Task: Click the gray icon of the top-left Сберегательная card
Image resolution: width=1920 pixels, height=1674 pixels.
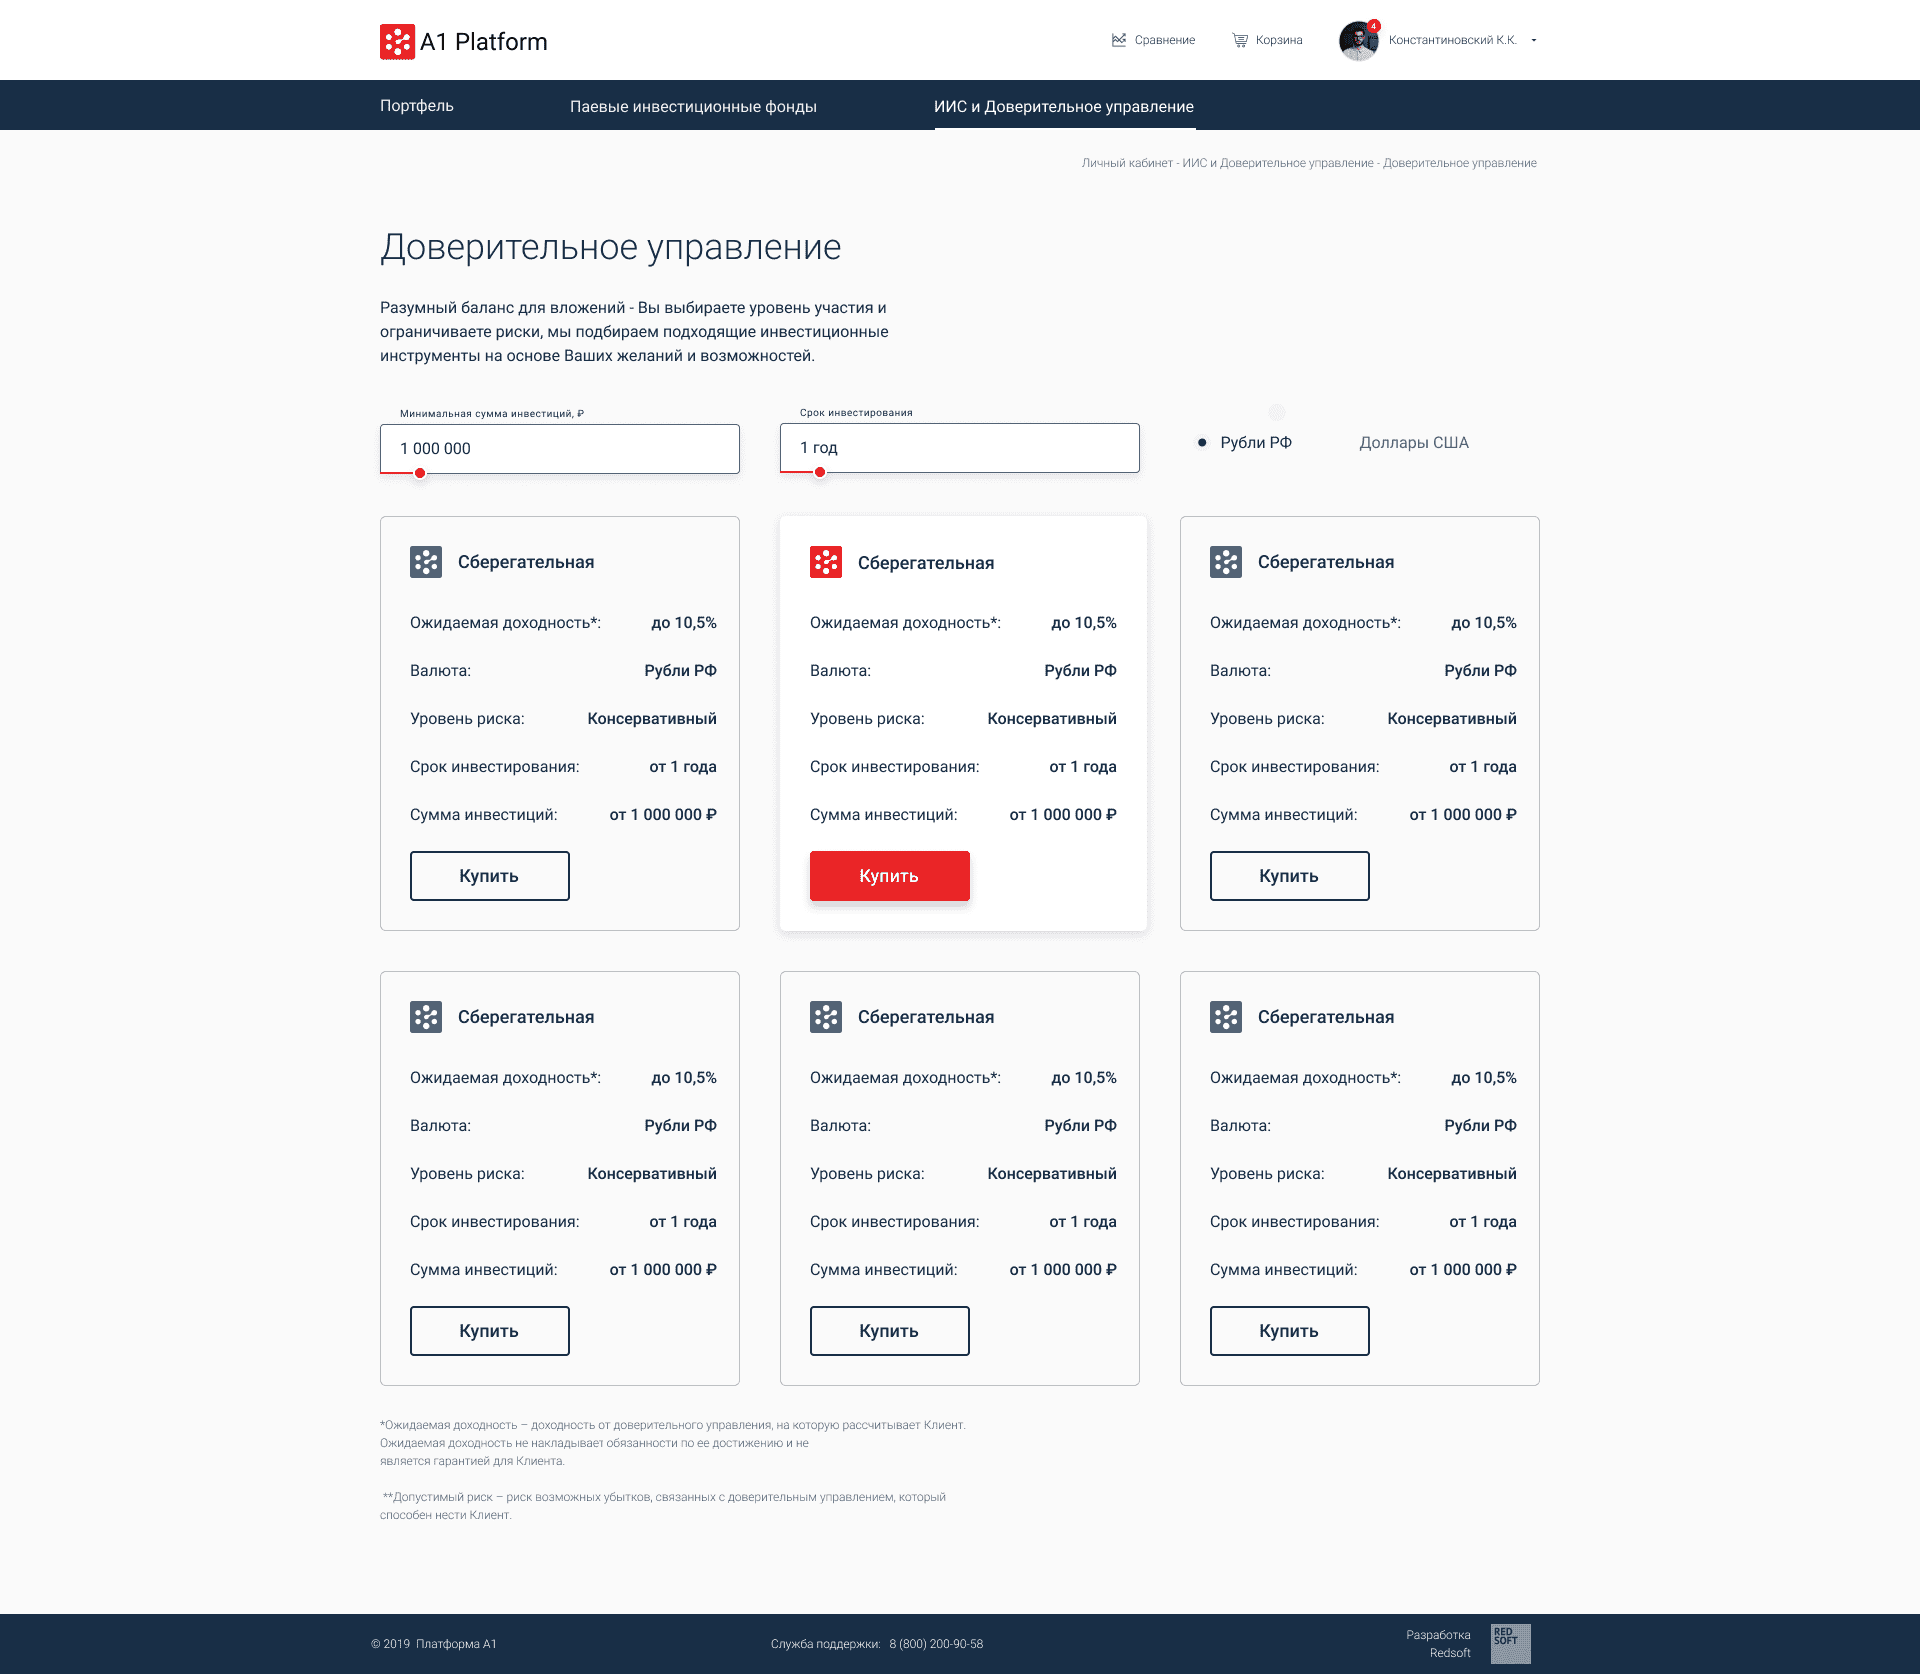Action: 426,562
